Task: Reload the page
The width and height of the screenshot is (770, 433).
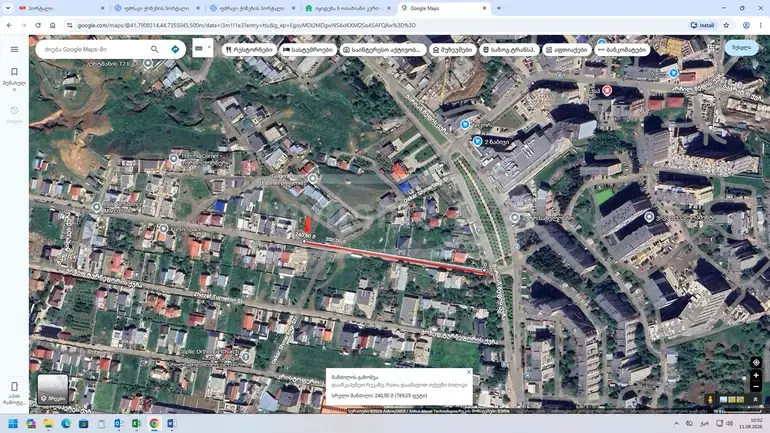Action: click(38, 25)
